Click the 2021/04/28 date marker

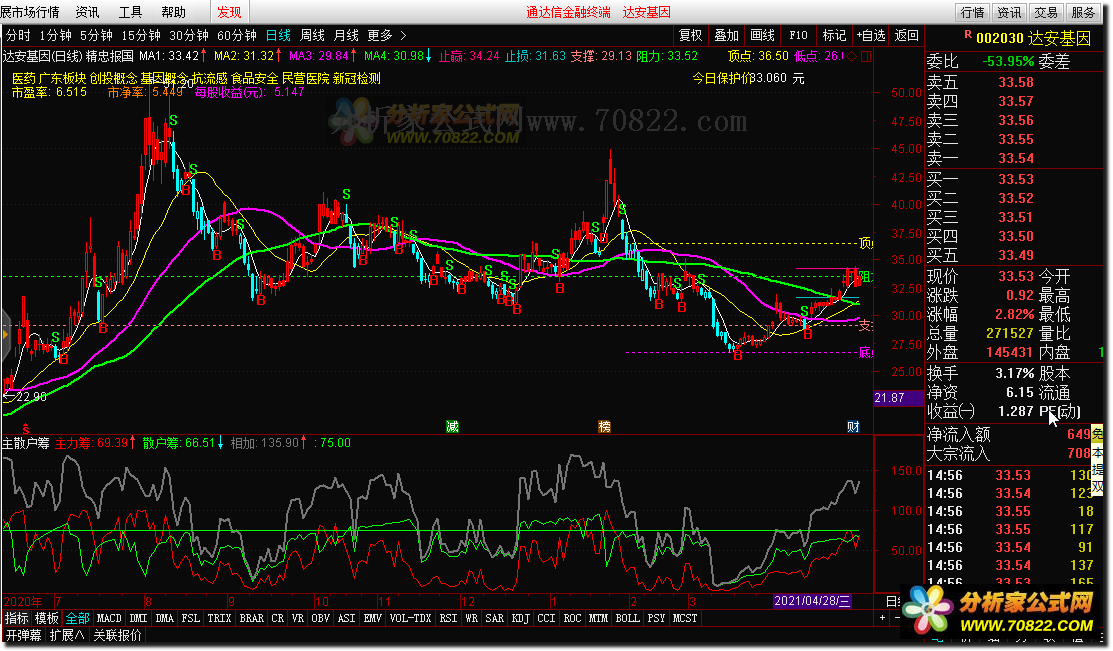coord(812,601)
